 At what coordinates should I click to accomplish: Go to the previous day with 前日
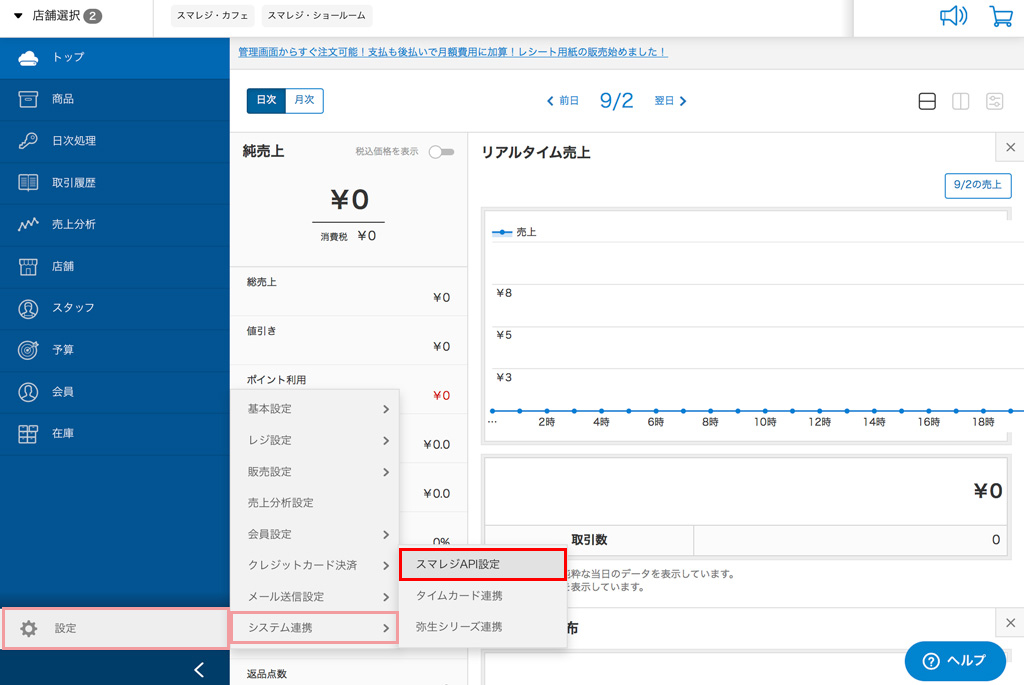[563, 101]
